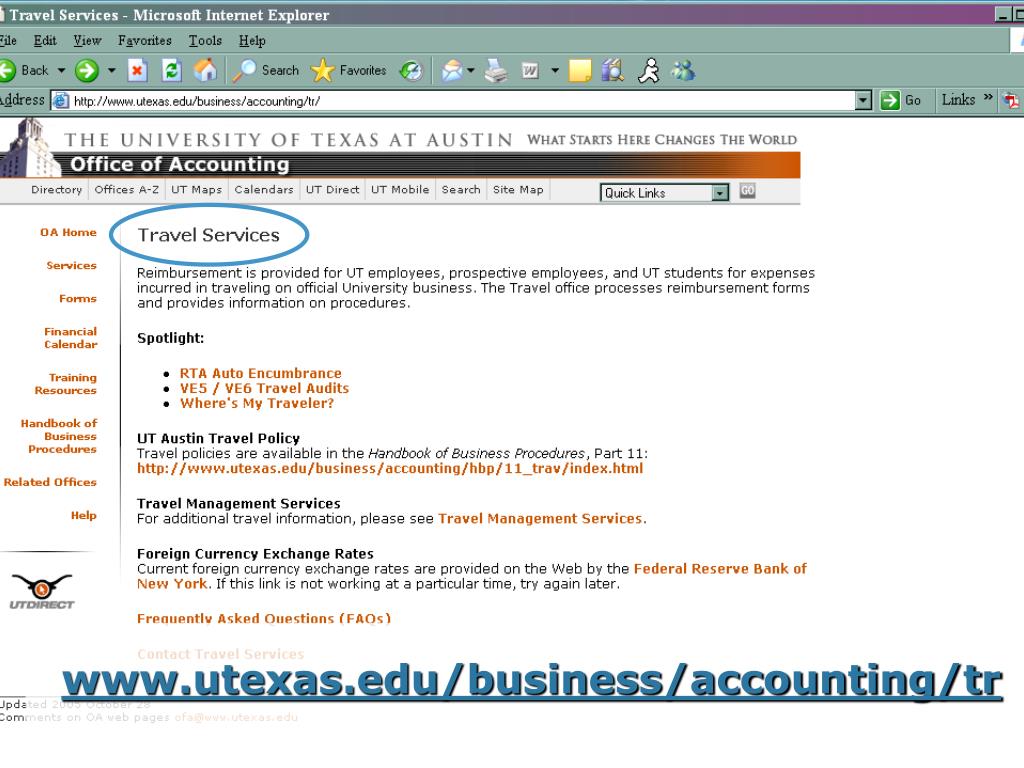Open Handbook of Business Procedures sidebar link
Image resolution: width=1024 pixels, height=768 pixels.
pyautogui.click(x=59, y=436)
